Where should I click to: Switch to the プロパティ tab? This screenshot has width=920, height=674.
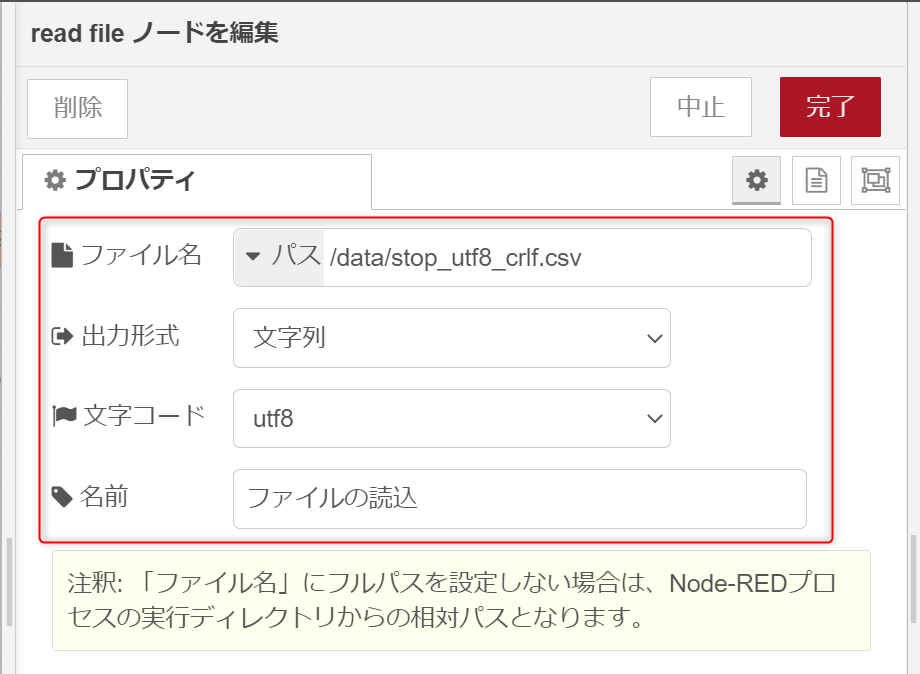pos(197,181)
